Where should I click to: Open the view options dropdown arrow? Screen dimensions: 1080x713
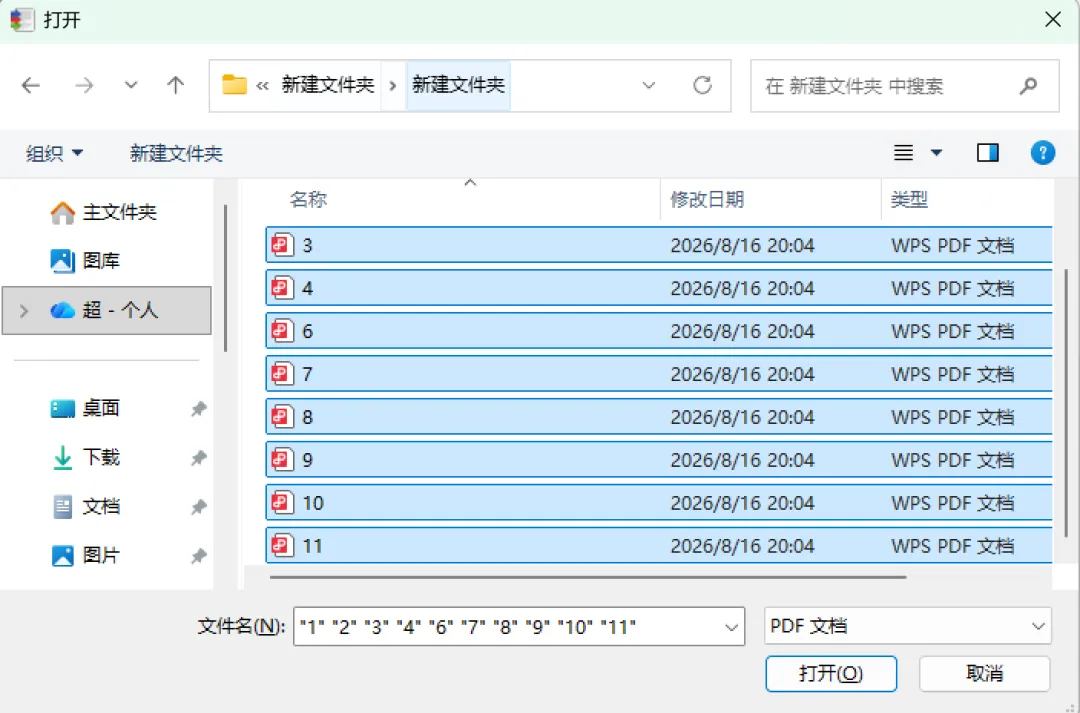[x=936, y=153]
